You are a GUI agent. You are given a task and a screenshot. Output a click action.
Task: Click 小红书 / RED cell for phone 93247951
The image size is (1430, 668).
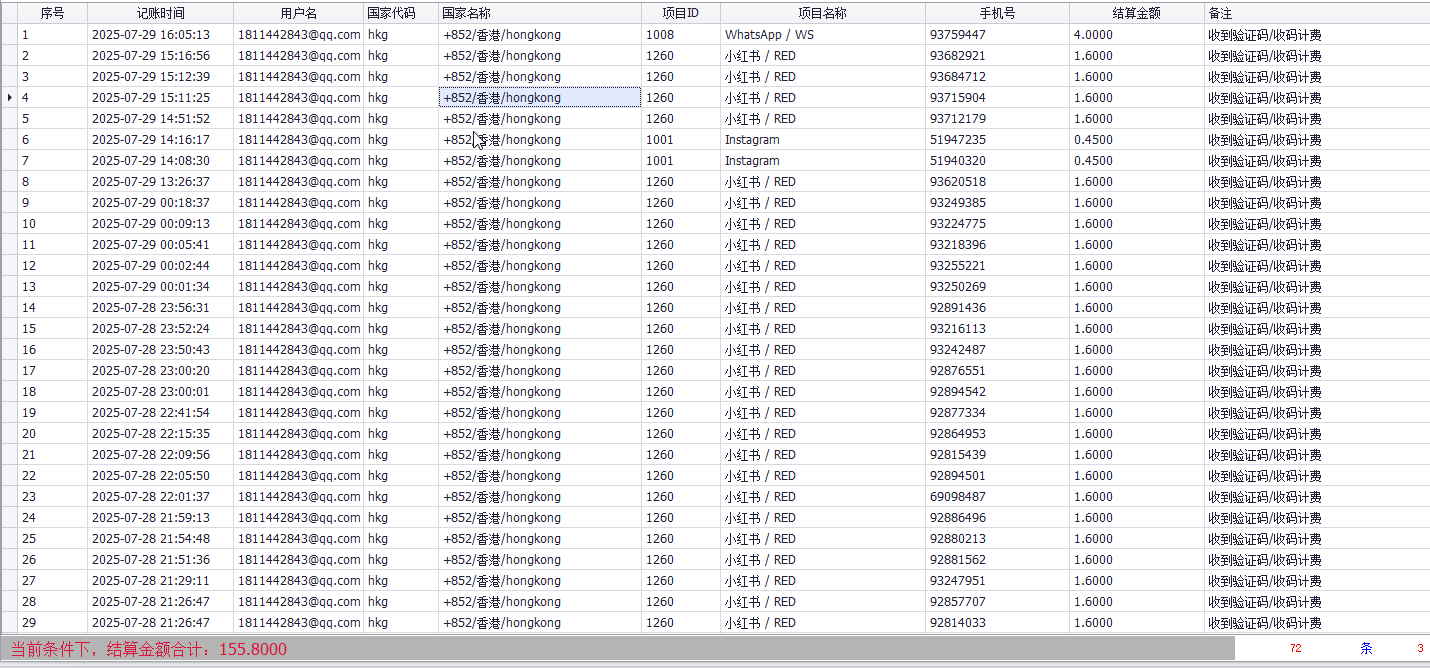823,580
